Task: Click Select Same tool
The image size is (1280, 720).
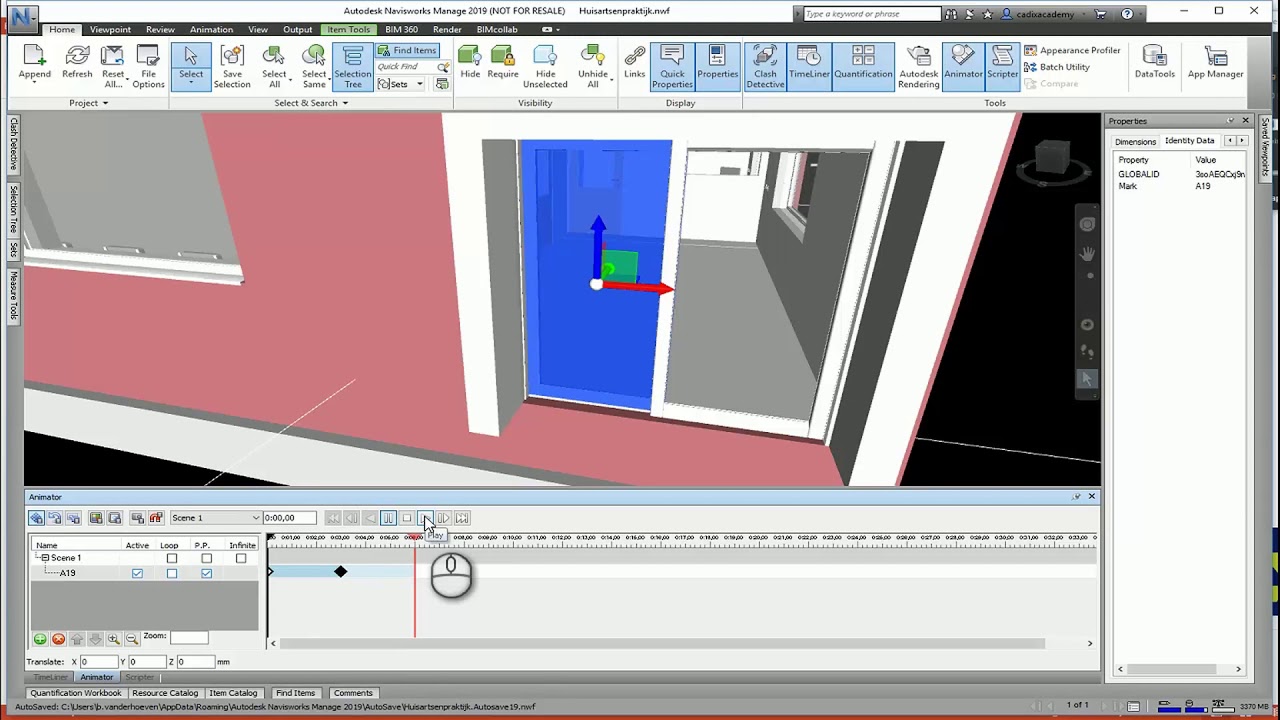Action: 314,67
